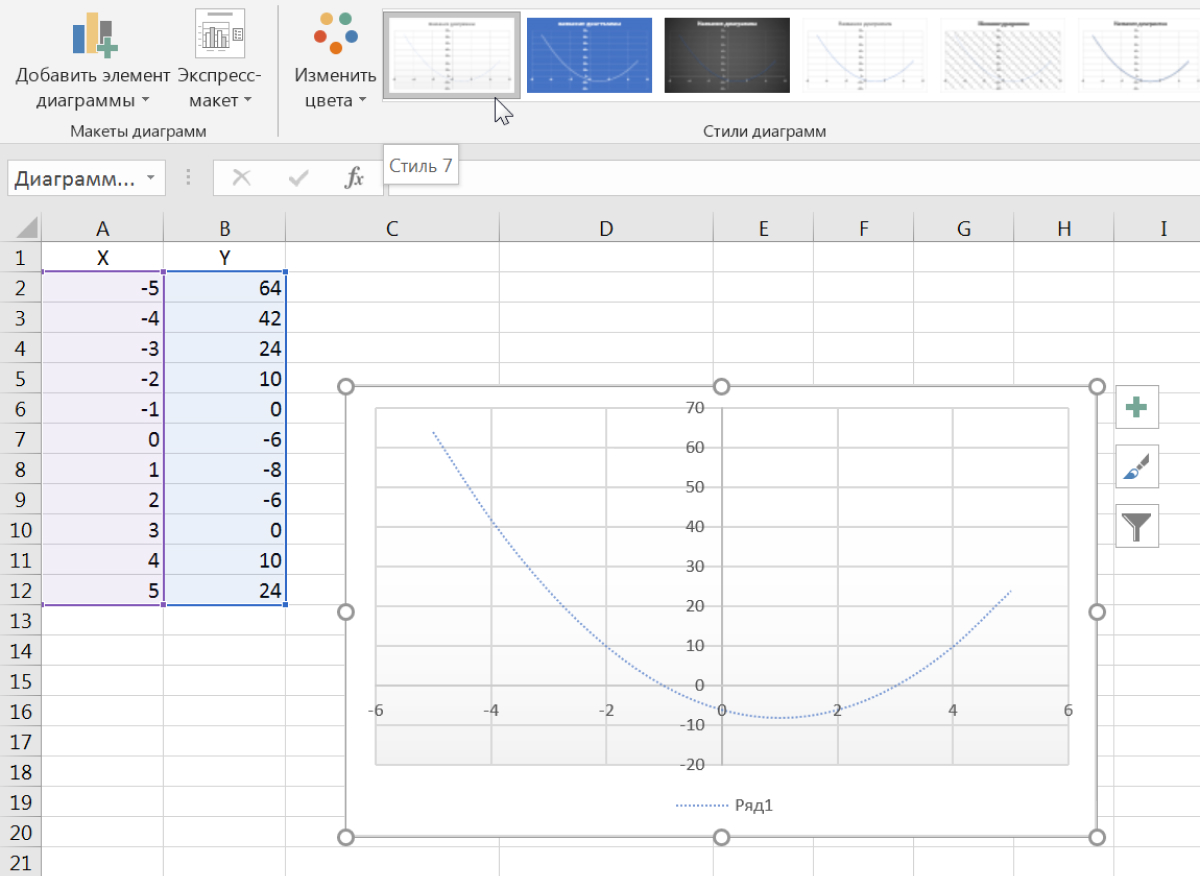Open the funnel Chart Filters button
This screenshot has width=1200, height=876.
click(1137, 526)
